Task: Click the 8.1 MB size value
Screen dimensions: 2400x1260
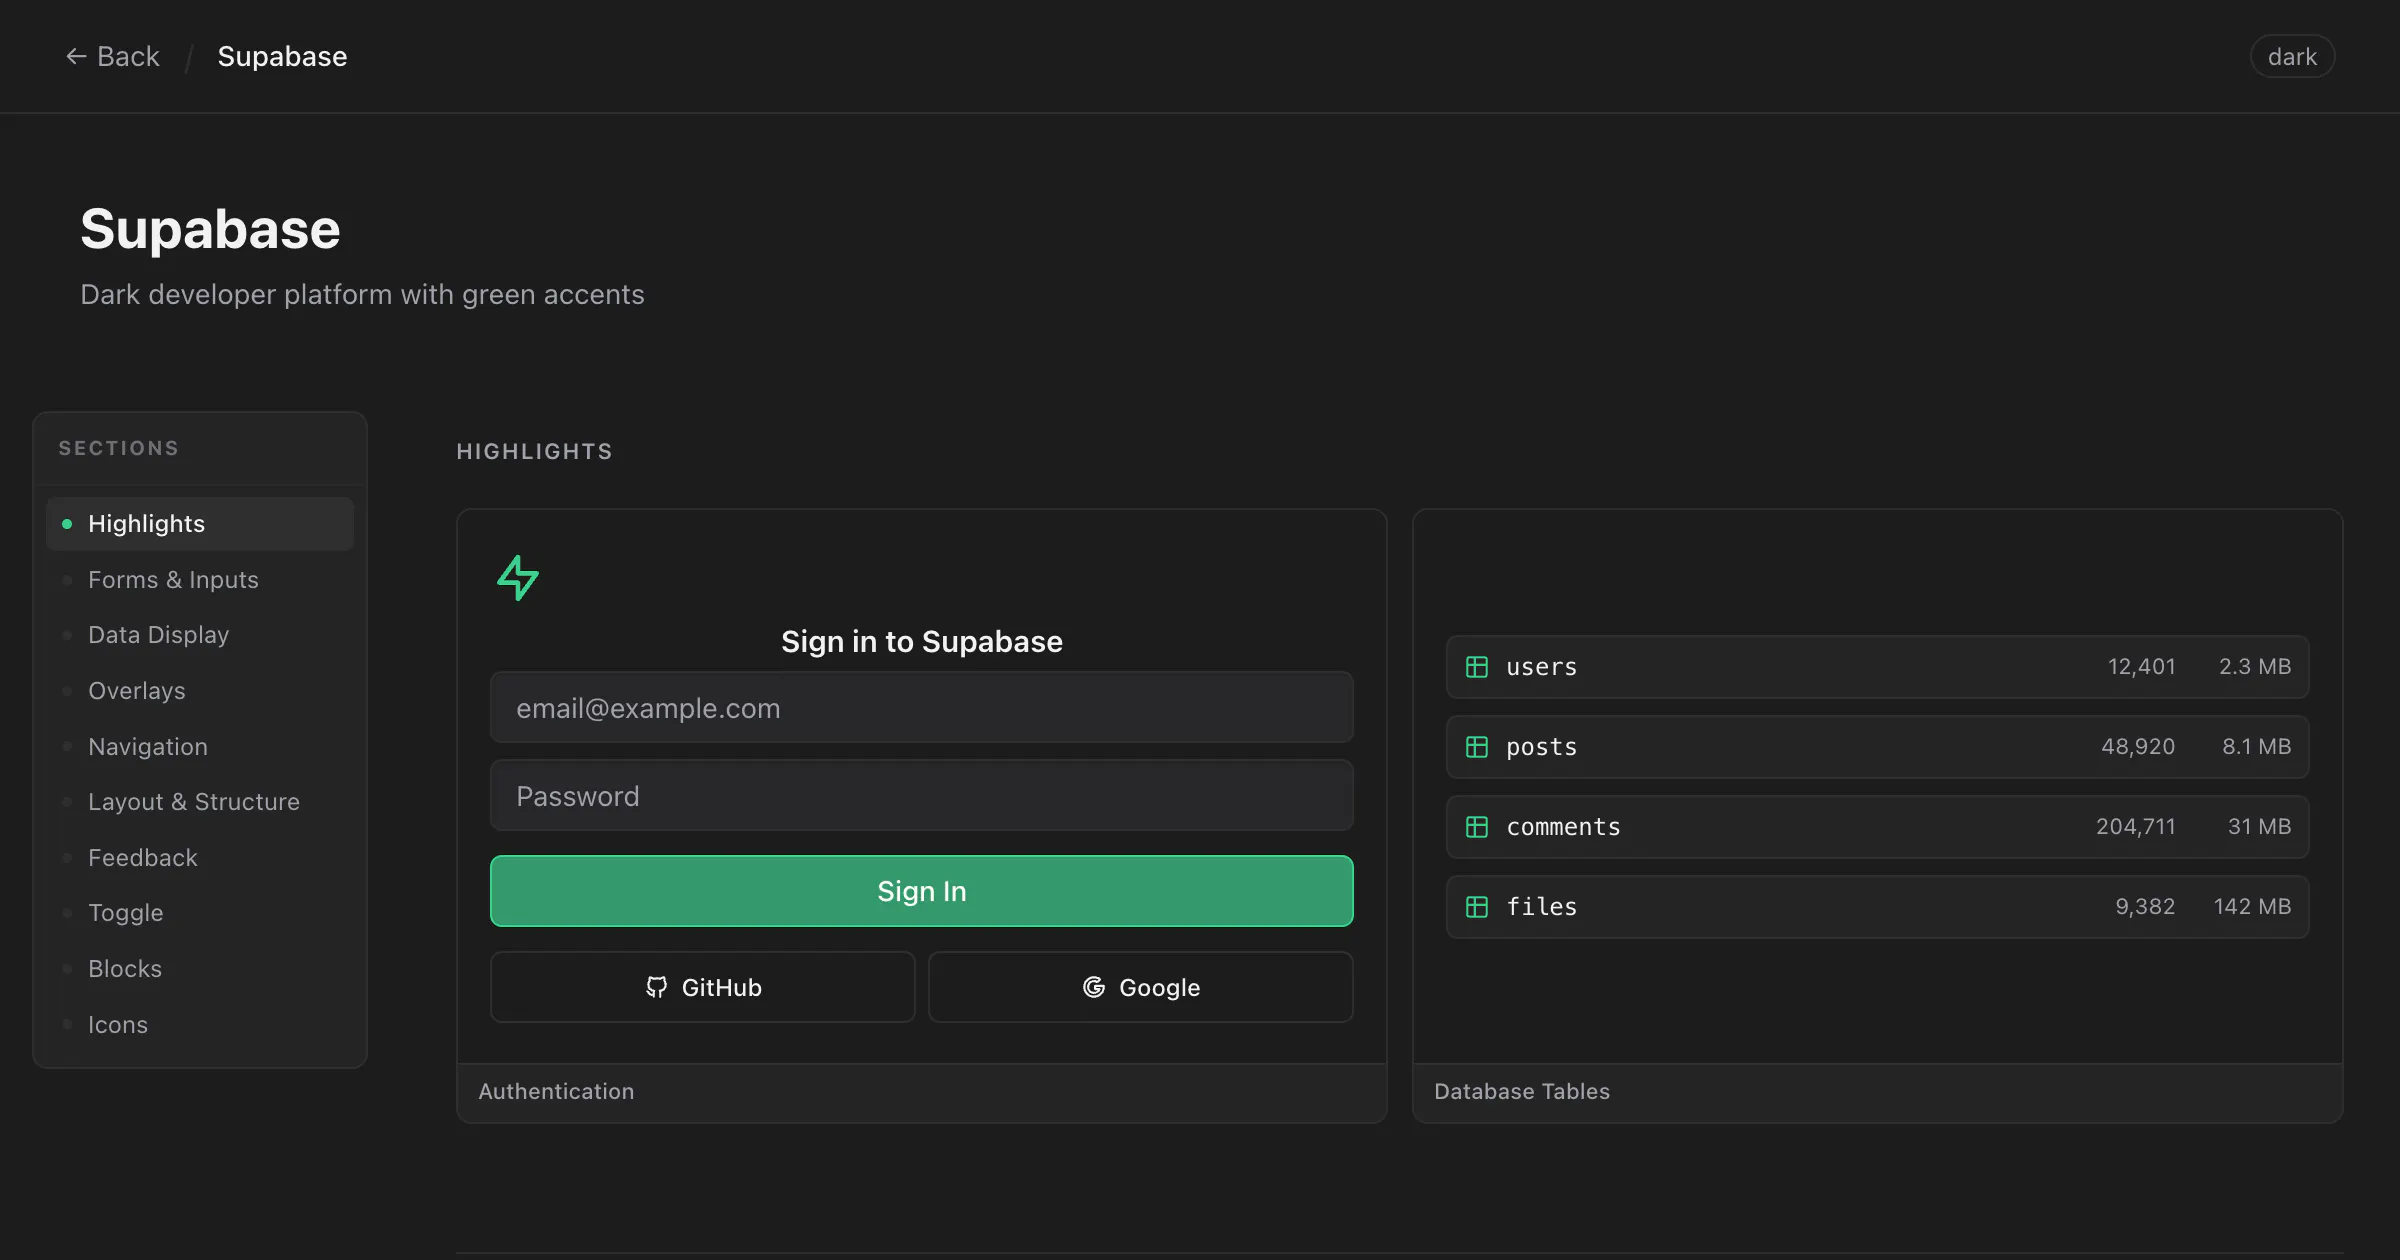Action: click(x=2256, y=747)
